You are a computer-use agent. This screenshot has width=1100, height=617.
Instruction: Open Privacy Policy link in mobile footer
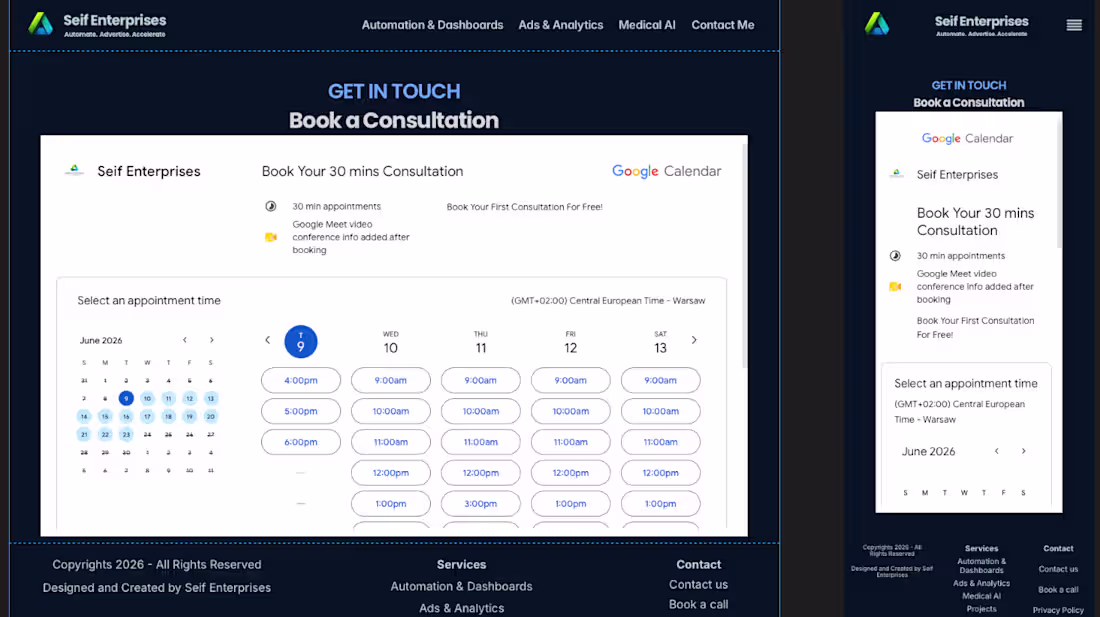tap(1058, 610)
